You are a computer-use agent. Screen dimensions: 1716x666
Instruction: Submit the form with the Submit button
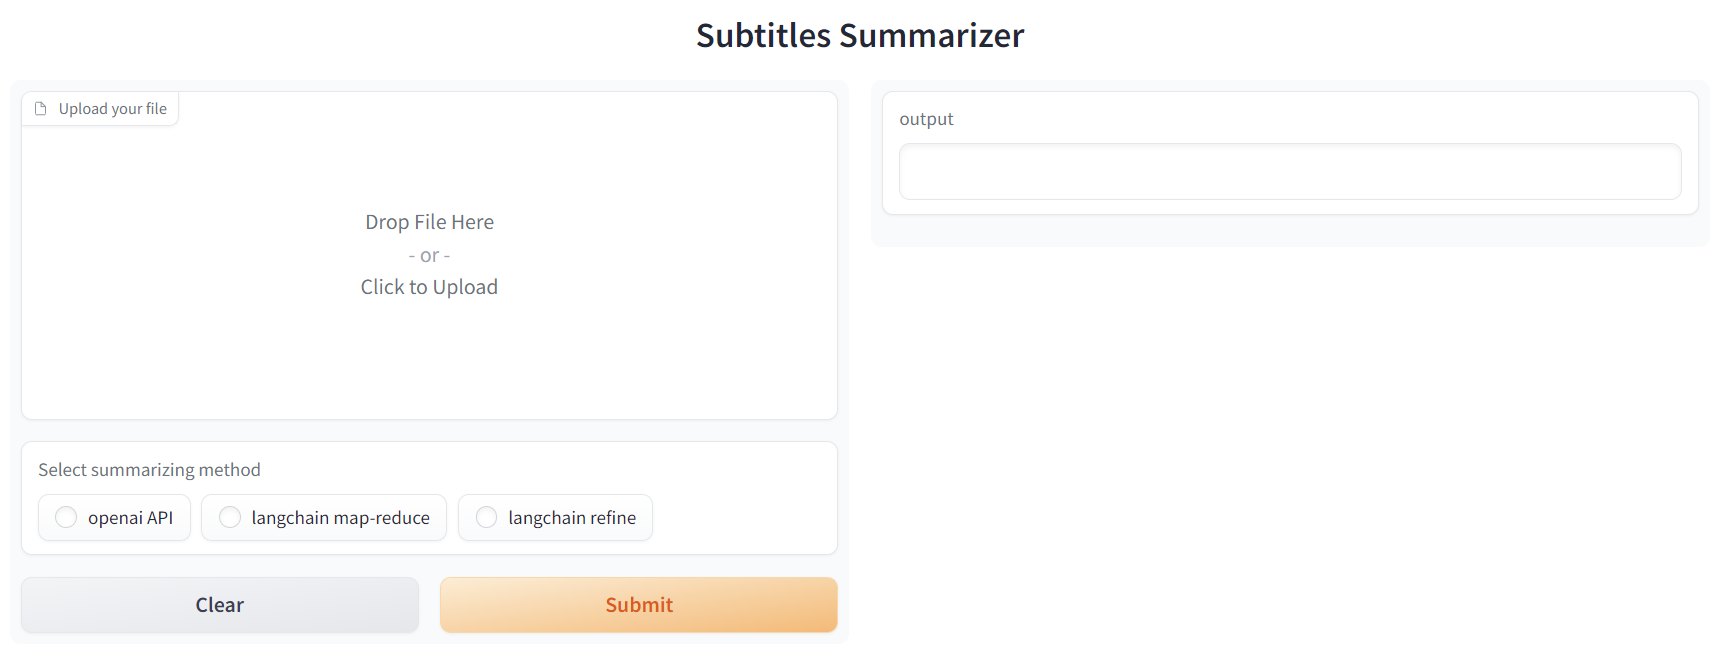pyautogui.click(x=639, y=605)
